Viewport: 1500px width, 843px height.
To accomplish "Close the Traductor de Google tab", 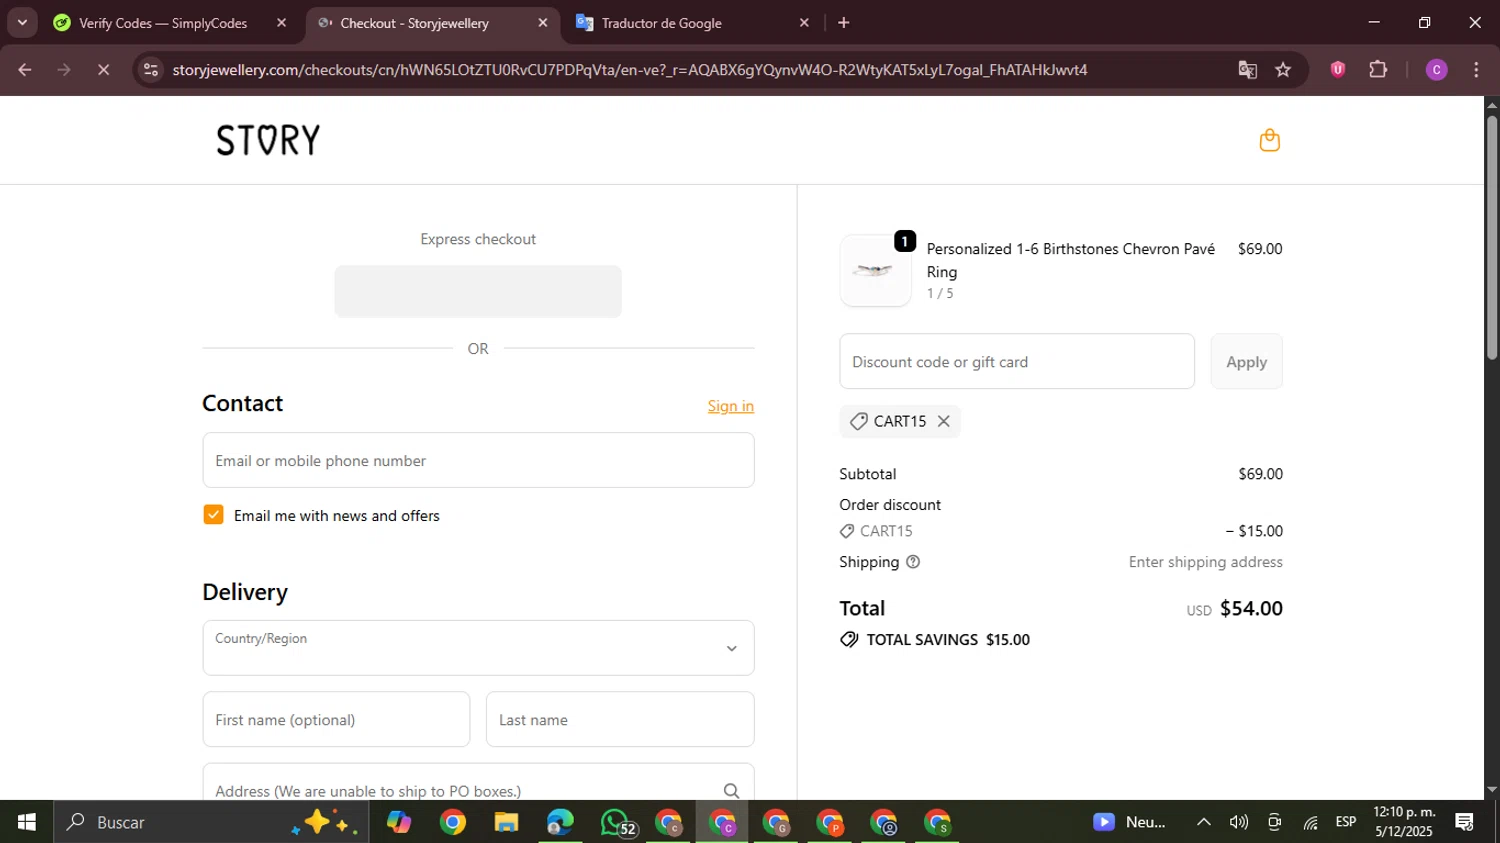I will pos(804,22).
